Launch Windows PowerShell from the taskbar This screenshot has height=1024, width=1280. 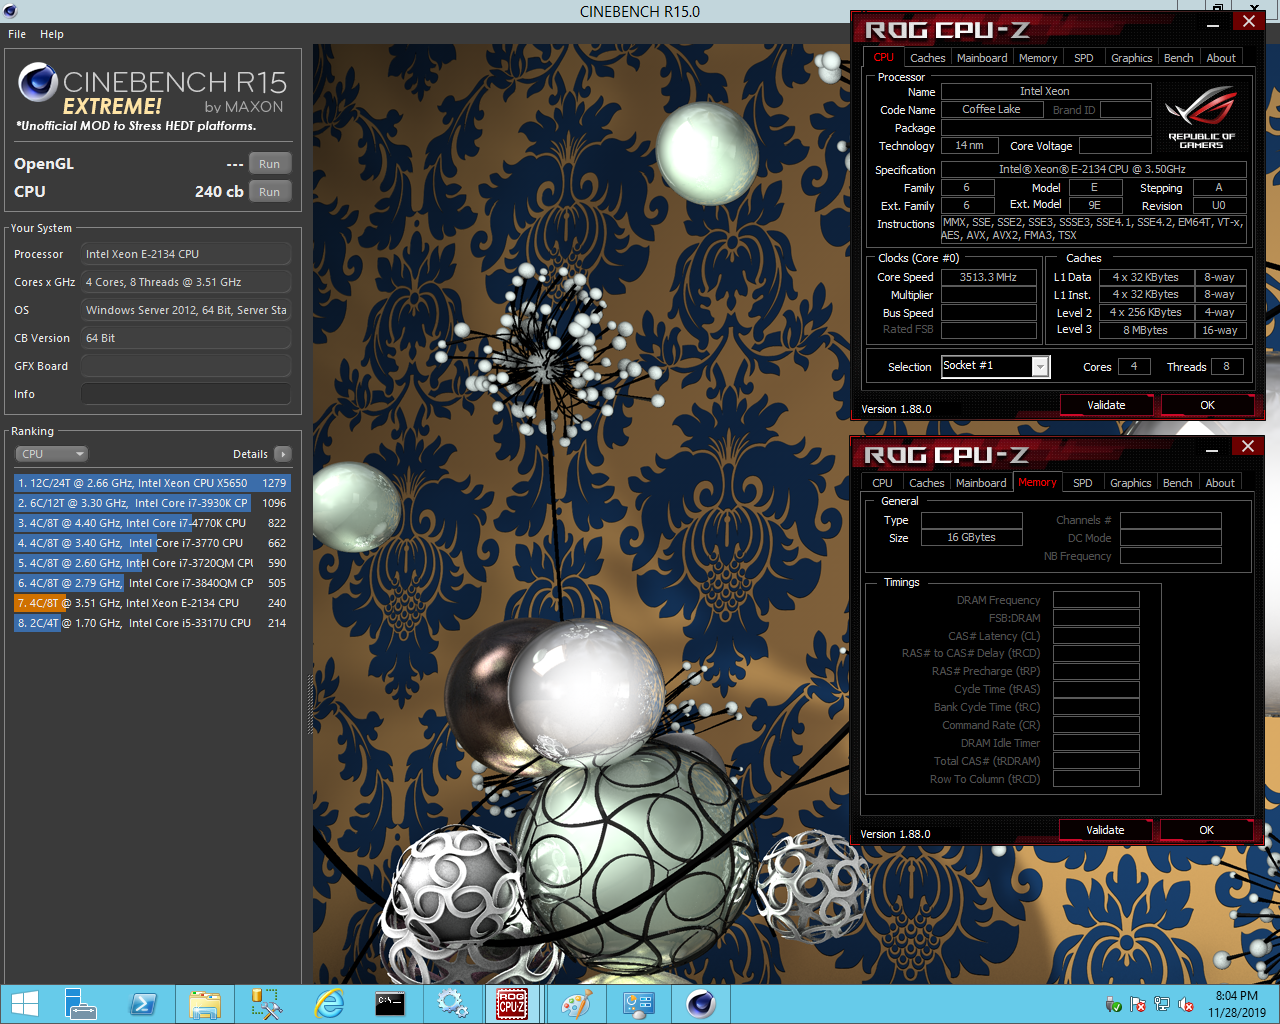[143, 1004]
